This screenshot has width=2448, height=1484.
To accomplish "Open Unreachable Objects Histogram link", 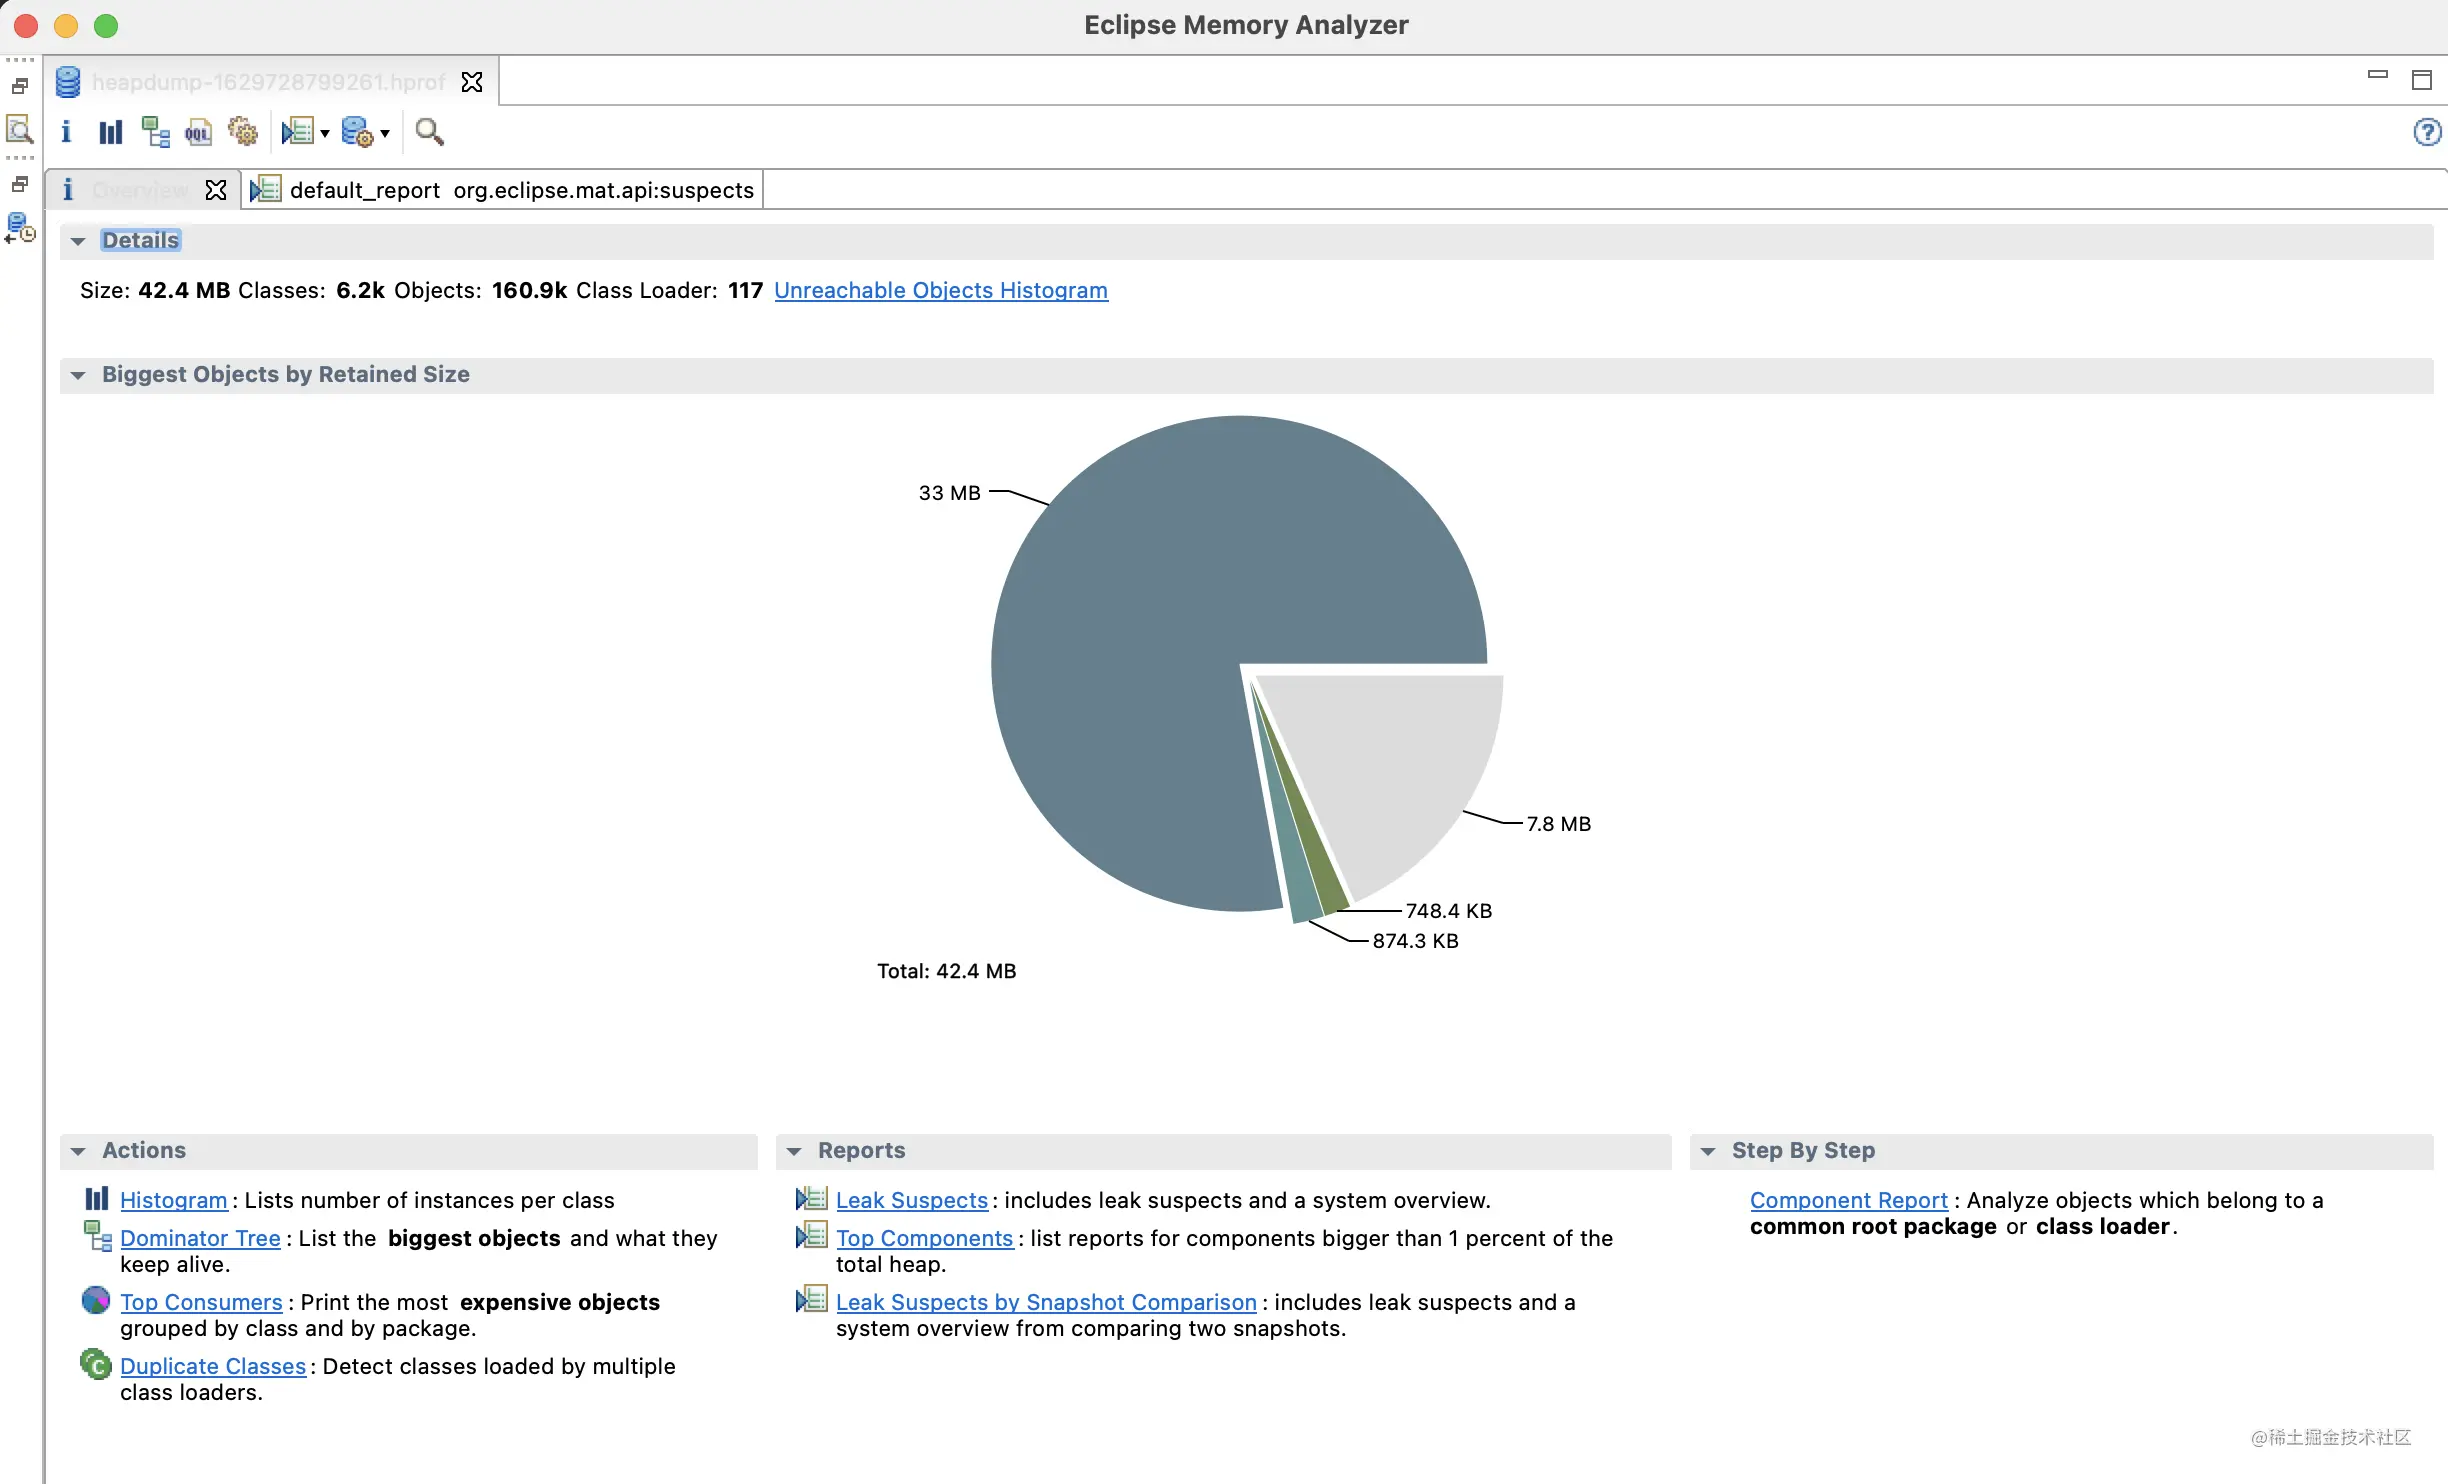I will [x=941, y=290].
